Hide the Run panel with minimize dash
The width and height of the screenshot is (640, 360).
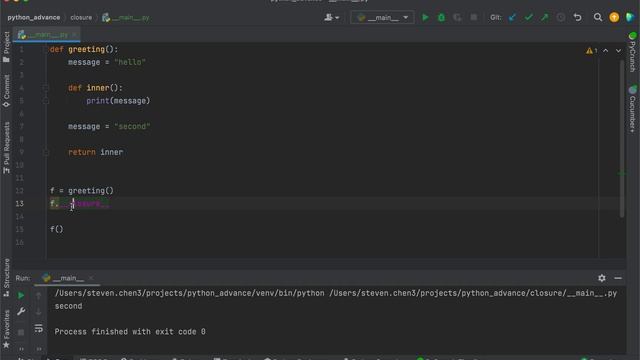618,278
